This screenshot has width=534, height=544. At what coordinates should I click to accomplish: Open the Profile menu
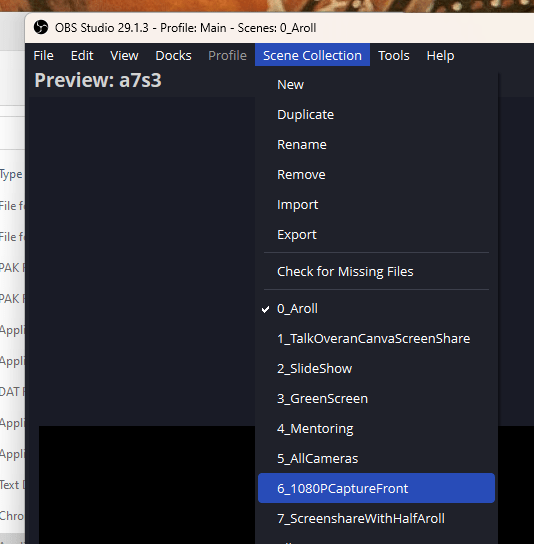coord(227,56)
